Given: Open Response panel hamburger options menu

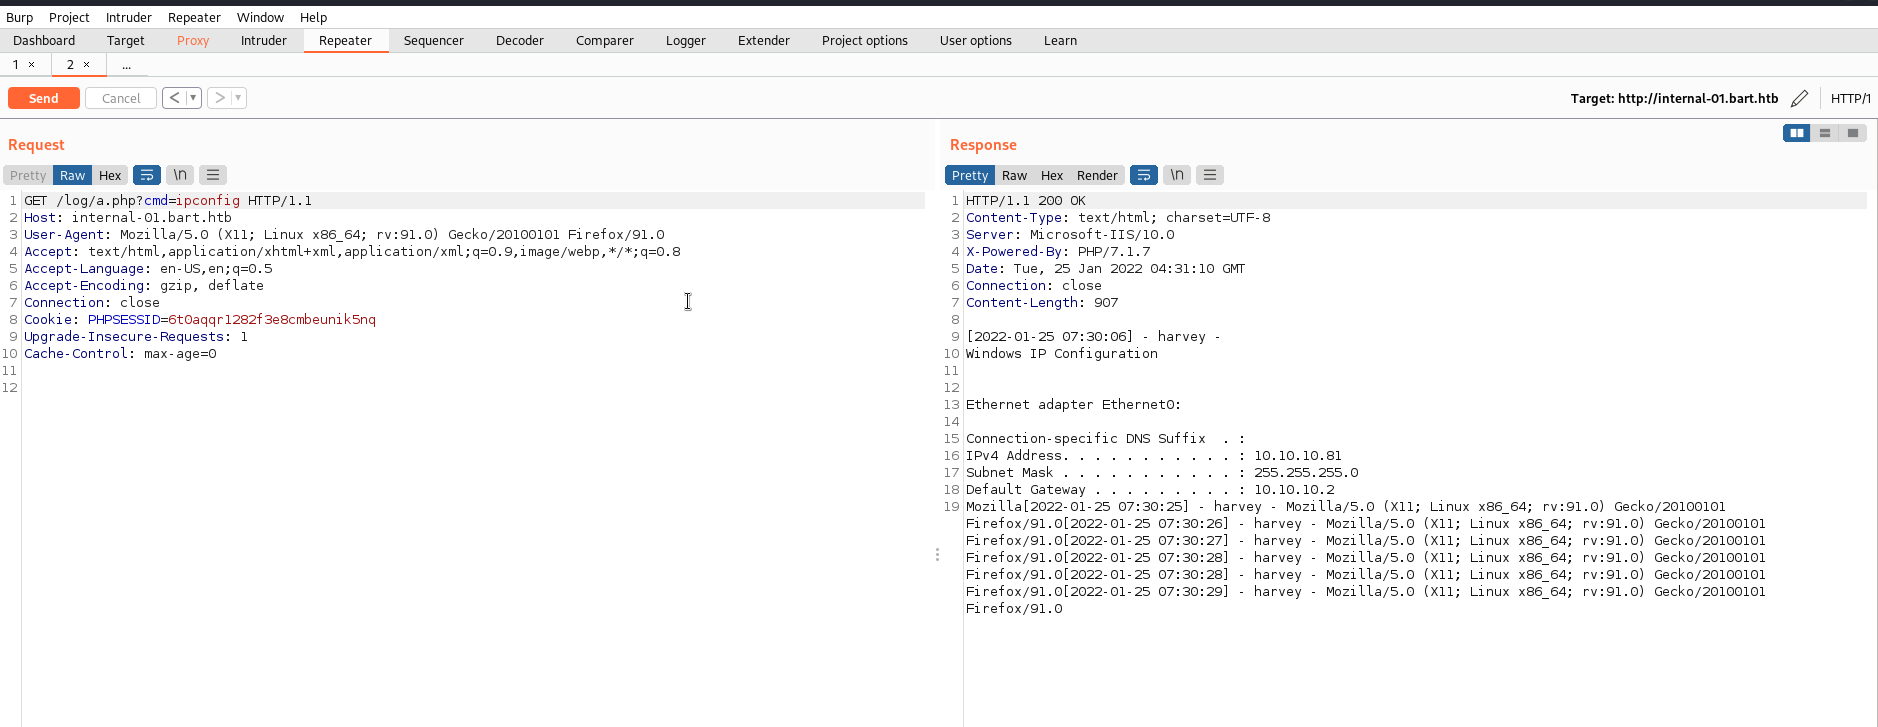Looking at the screenshot, I should click(x=1210, y=175).
